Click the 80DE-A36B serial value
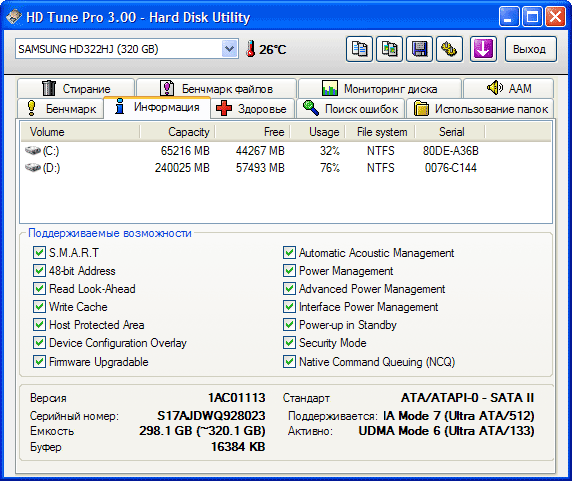572x481 pixels. [x=451, y=151]
